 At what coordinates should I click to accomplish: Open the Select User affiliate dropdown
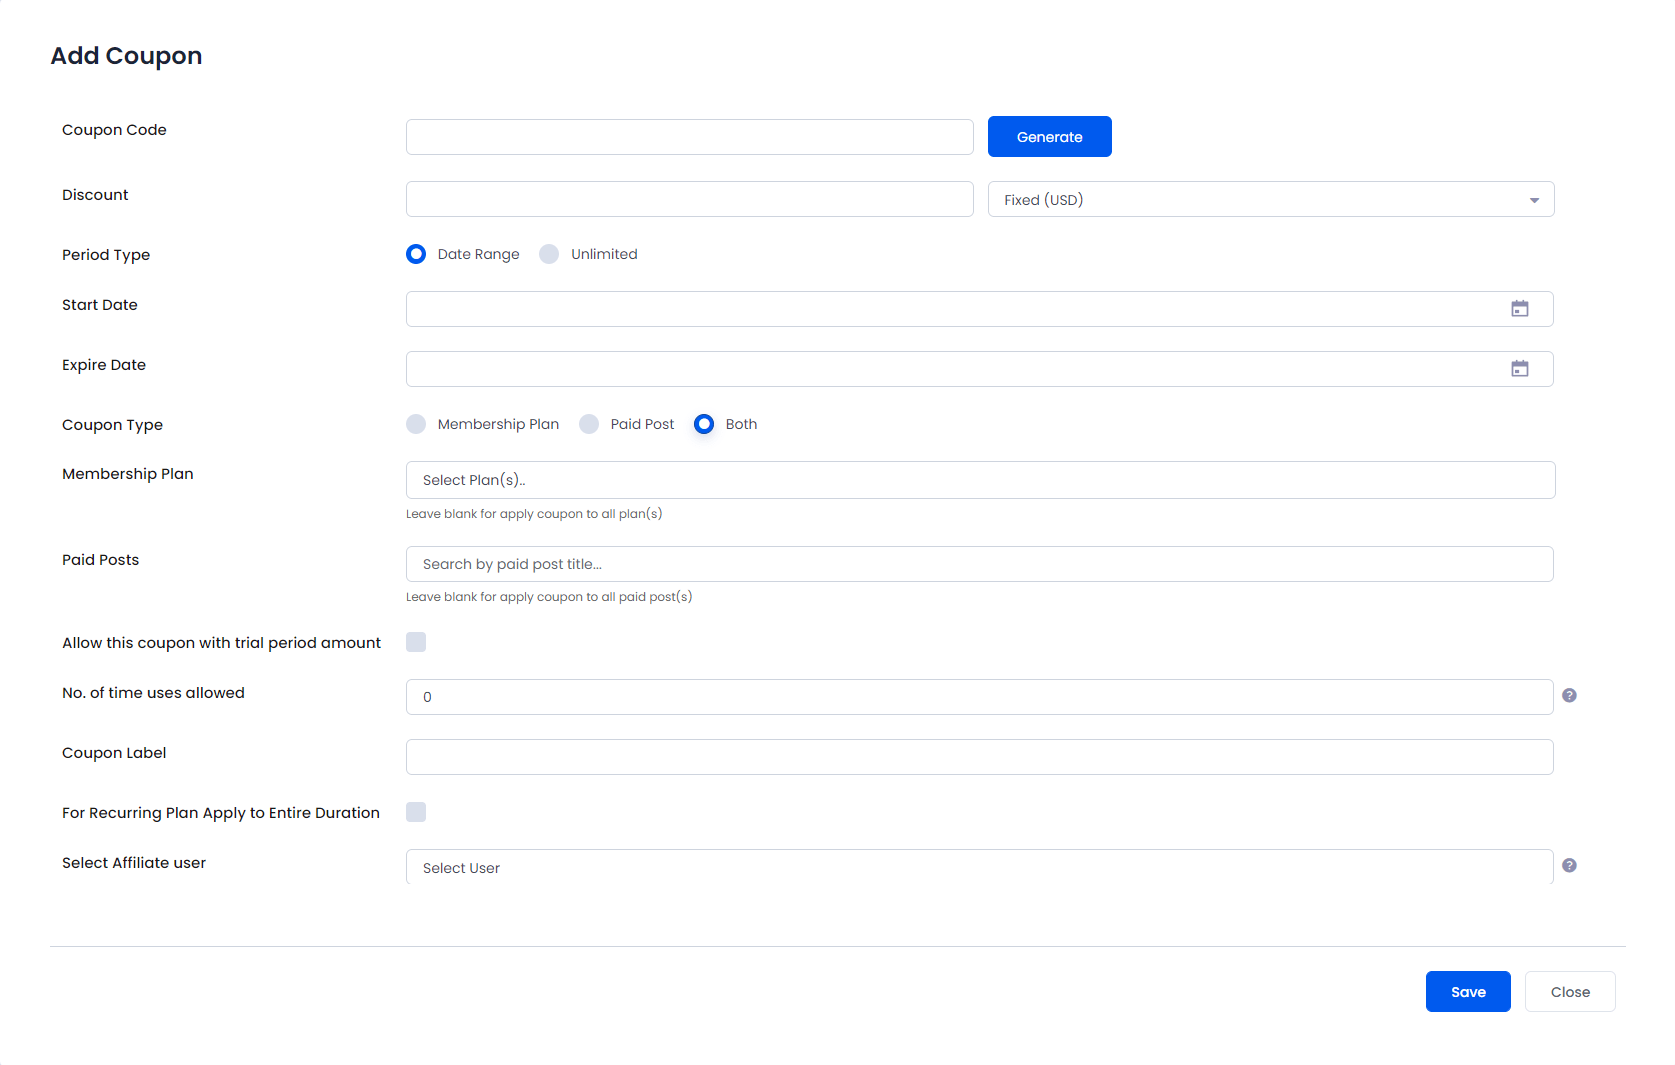click(979, 867)
